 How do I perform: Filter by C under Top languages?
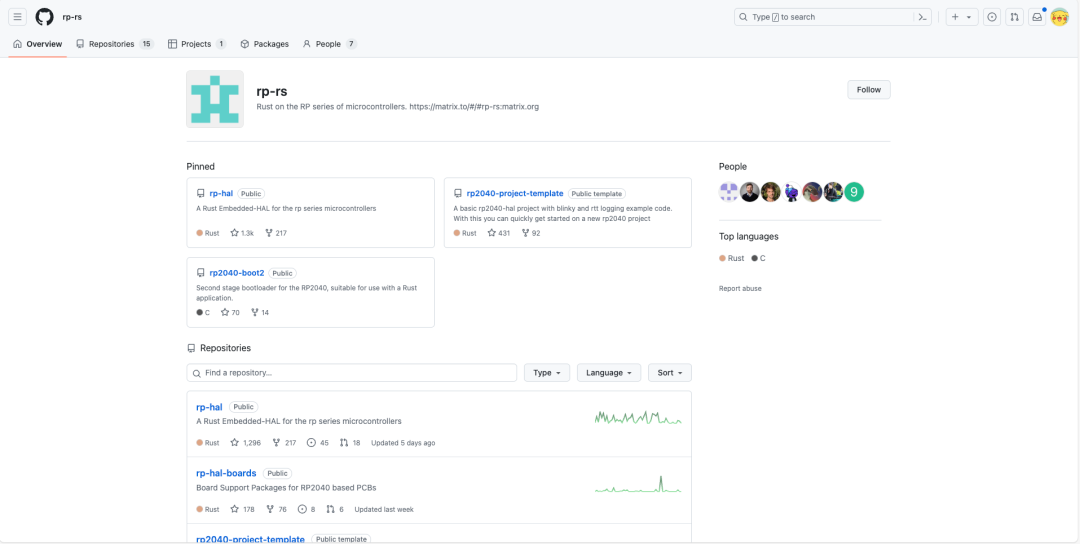coord(758,258)
